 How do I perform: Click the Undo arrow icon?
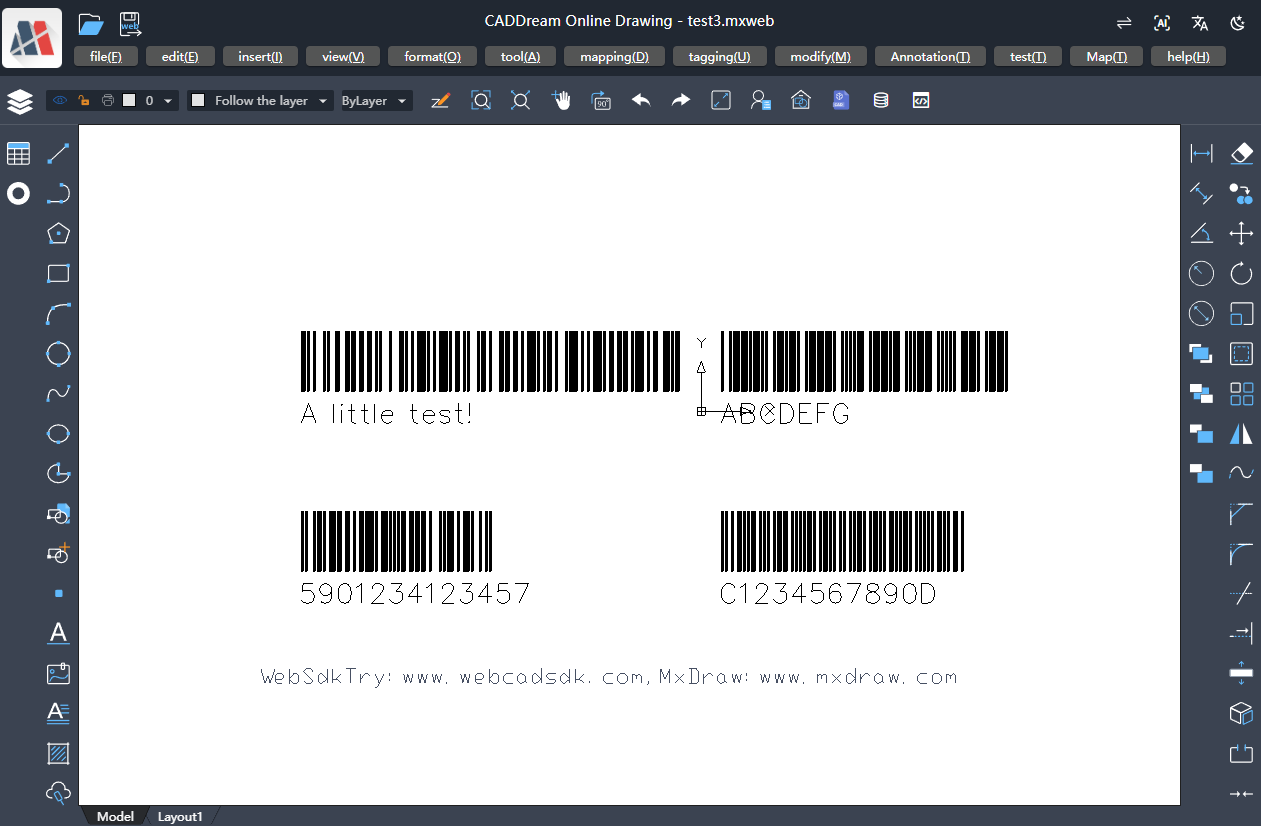[x=641, y=101]
